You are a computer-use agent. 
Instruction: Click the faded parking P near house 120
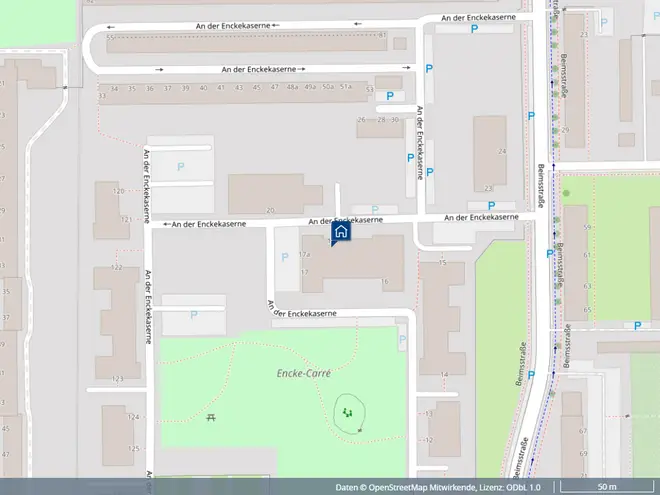(x=181, y=167)
